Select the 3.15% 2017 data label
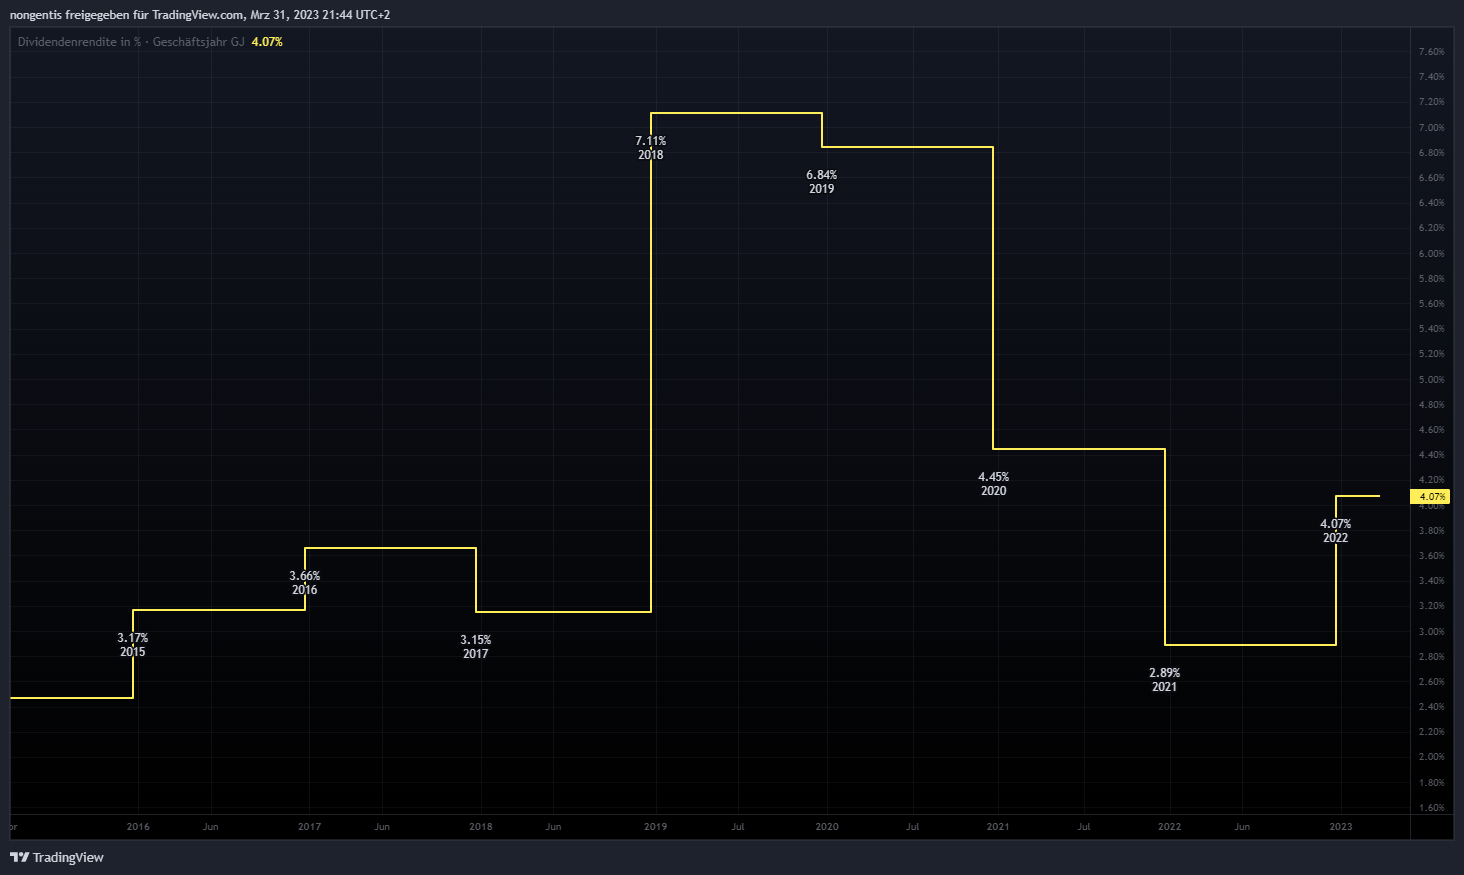 pyautogui.click(x=476, y=647)
